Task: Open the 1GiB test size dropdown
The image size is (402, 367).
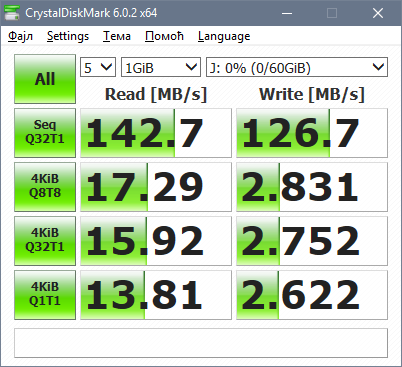Action: click(161, 67)
